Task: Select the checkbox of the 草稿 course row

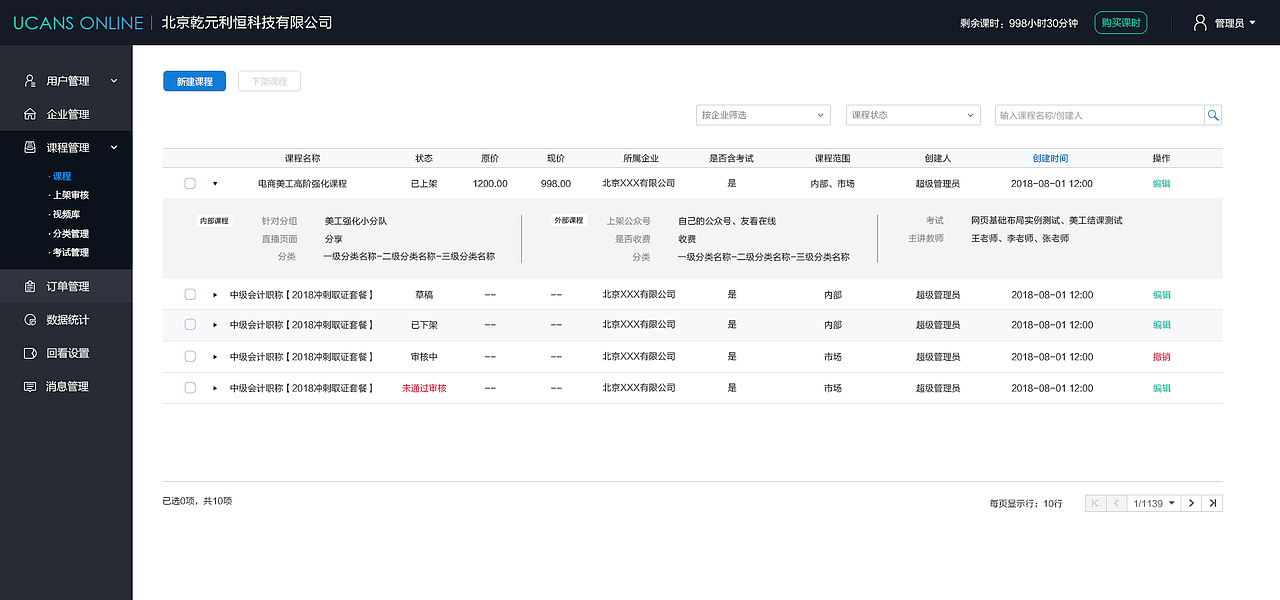Action: [x=189, y=294]
